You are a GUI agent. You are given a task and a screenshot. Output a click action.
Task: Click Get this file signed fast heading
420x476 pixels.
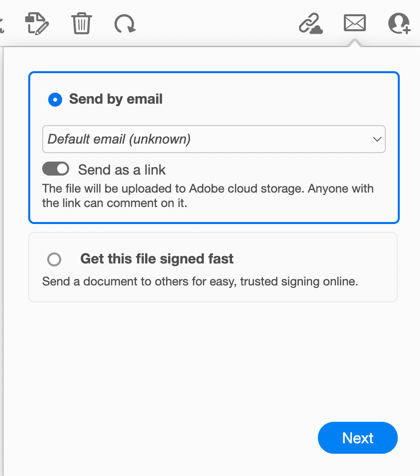point(157,259)
